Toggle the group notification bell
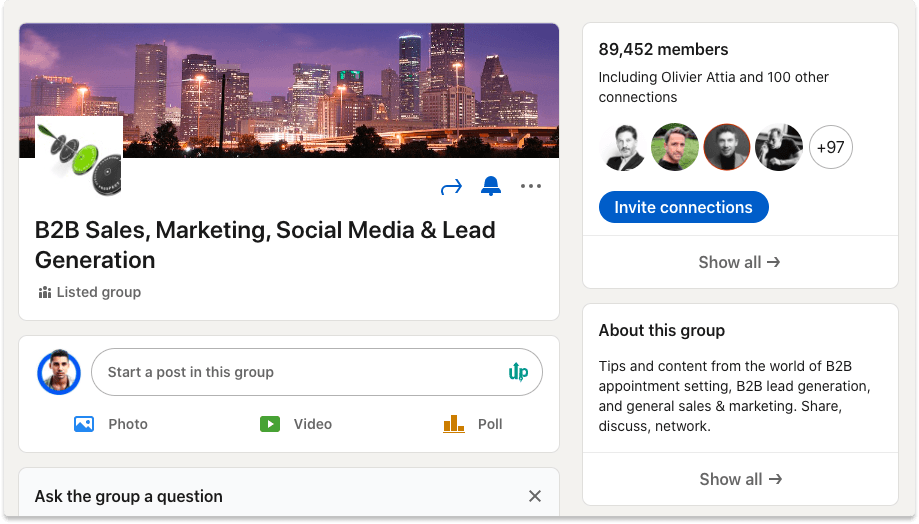This screenshot has width=919, height=524. click(x=491, y=186)
